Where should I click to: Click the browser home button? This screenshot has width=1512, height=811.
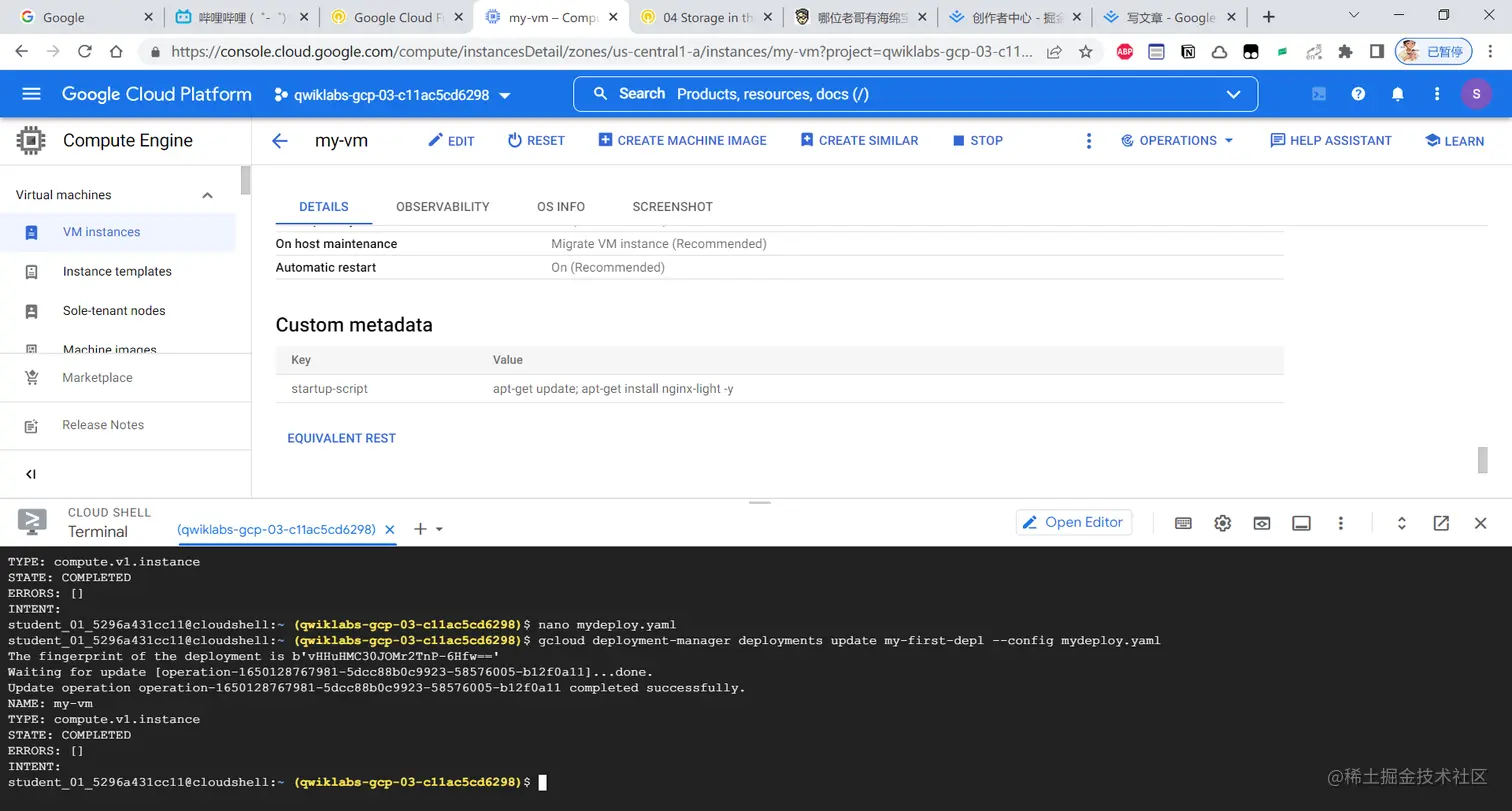click(116, 52)
